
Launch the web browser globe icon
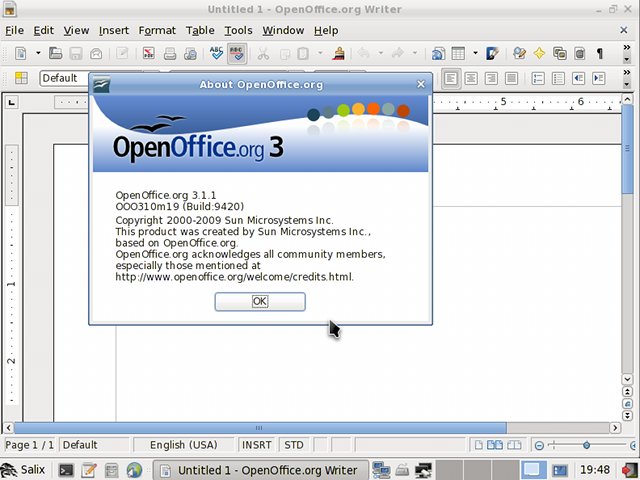pyautogui.click(x=134, y=470)
